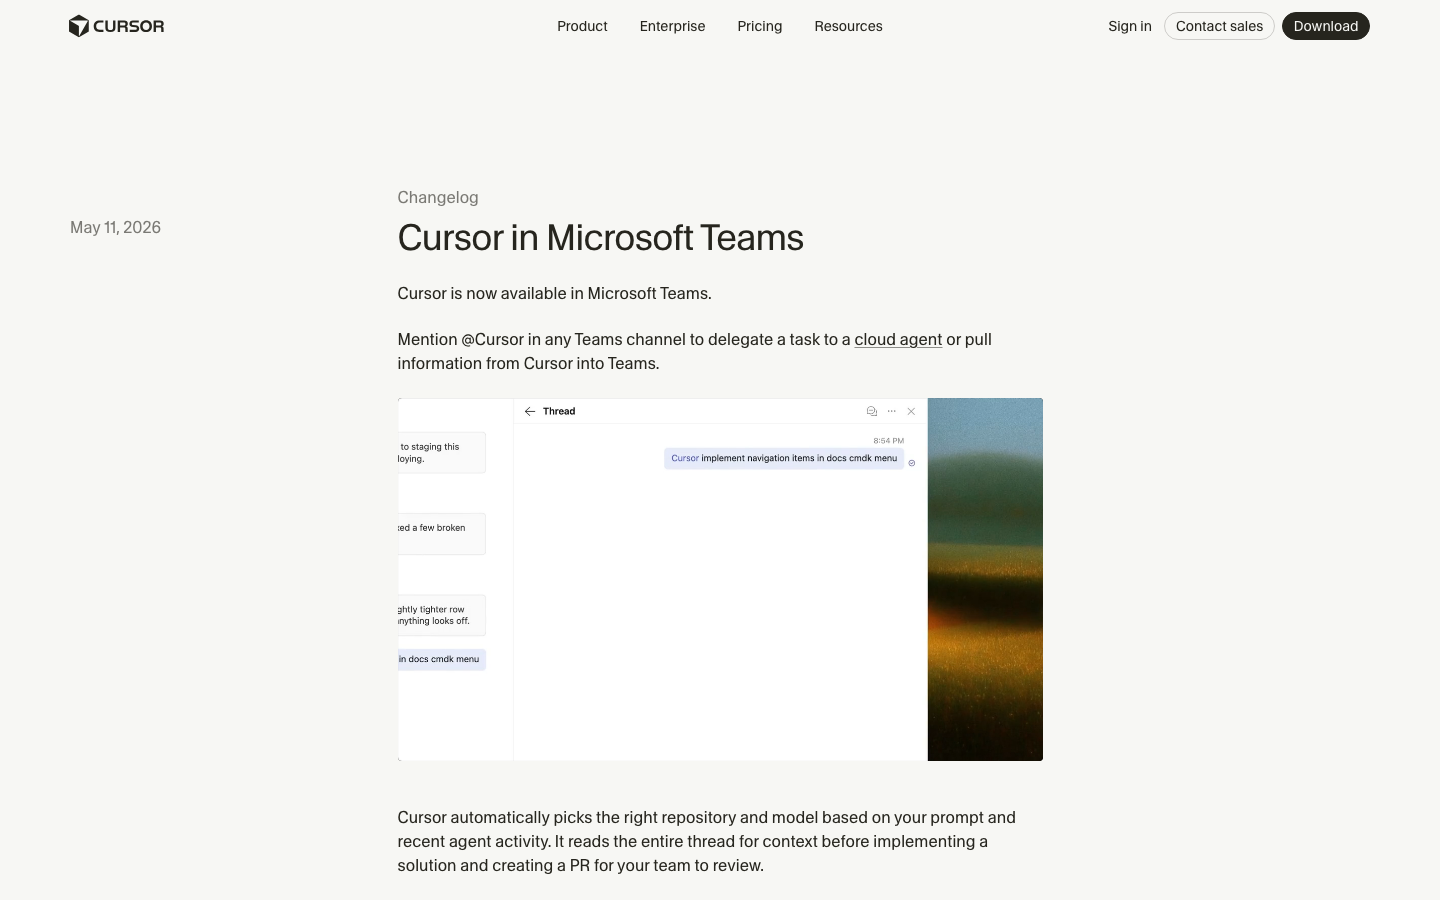Open the three-dot menu in Thread header
The image size is (1440, 900).
pyautogui.click(x=892, y=411)
